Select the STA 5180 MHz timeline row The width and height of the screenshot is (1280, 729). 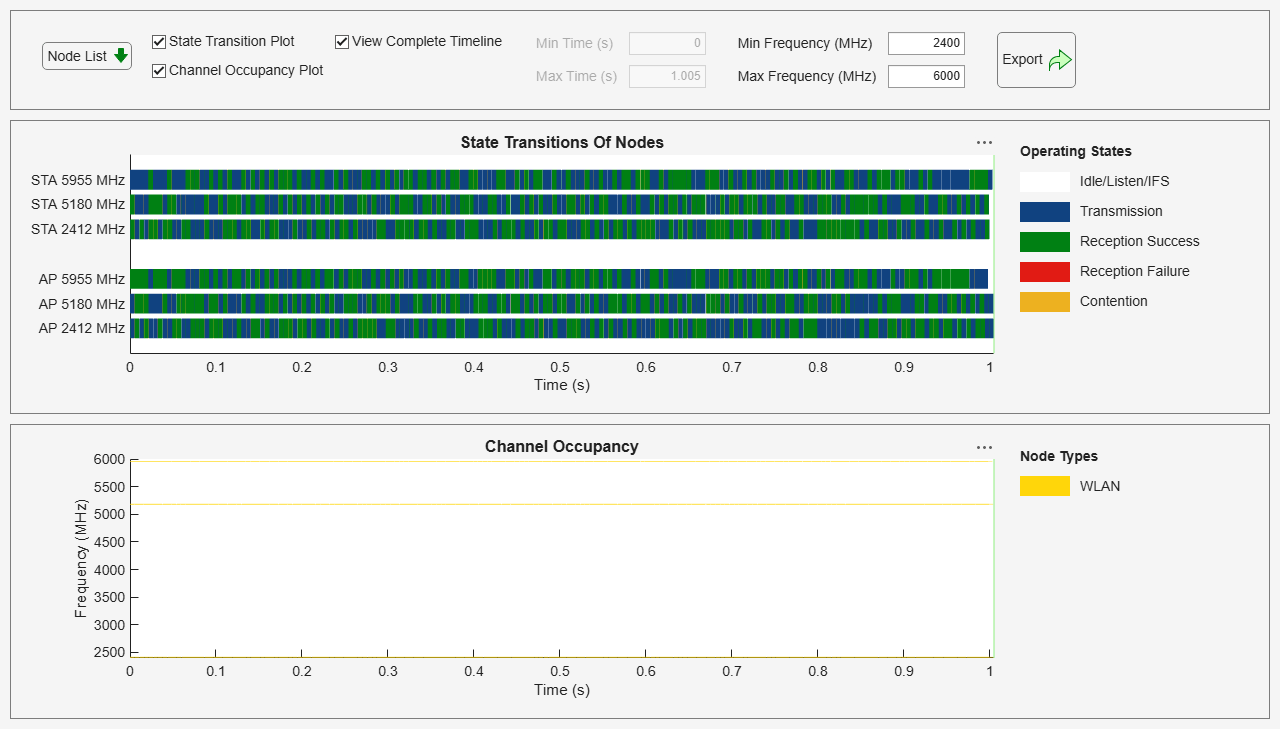(x=561, y=204)
